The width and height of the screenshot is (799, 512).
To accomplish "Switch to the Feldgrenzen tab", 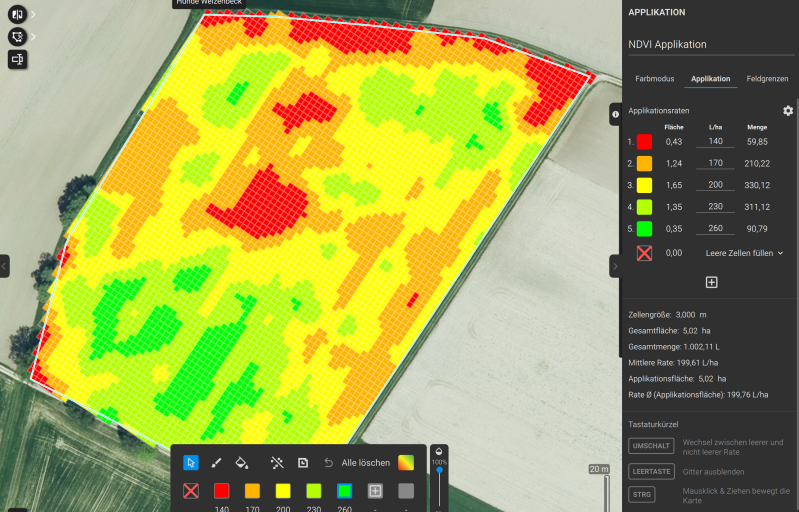I will click(x=767, y=78).
